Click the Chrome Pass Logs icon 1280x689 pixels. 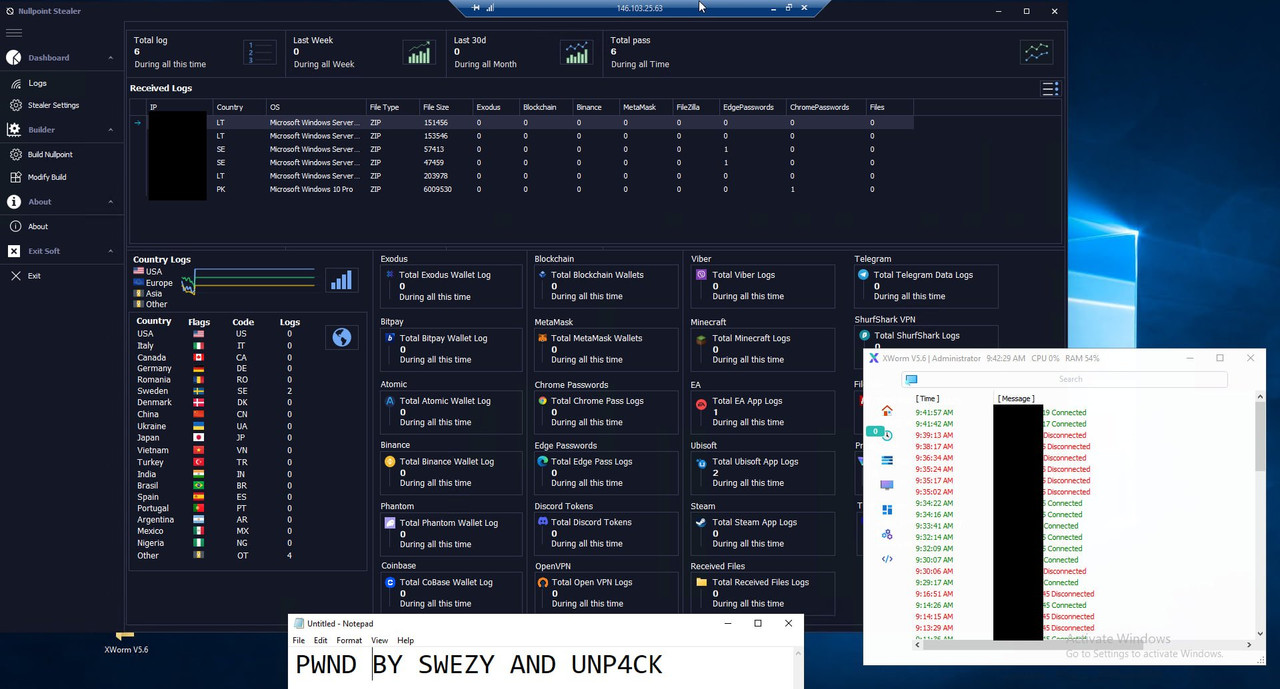542,401
